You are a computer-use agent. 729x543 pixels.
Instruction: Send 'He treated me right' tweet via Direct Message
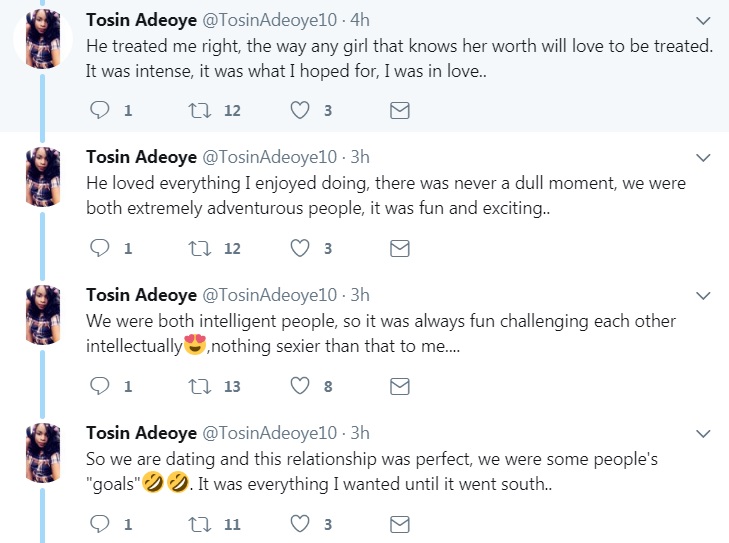point(399,111)
